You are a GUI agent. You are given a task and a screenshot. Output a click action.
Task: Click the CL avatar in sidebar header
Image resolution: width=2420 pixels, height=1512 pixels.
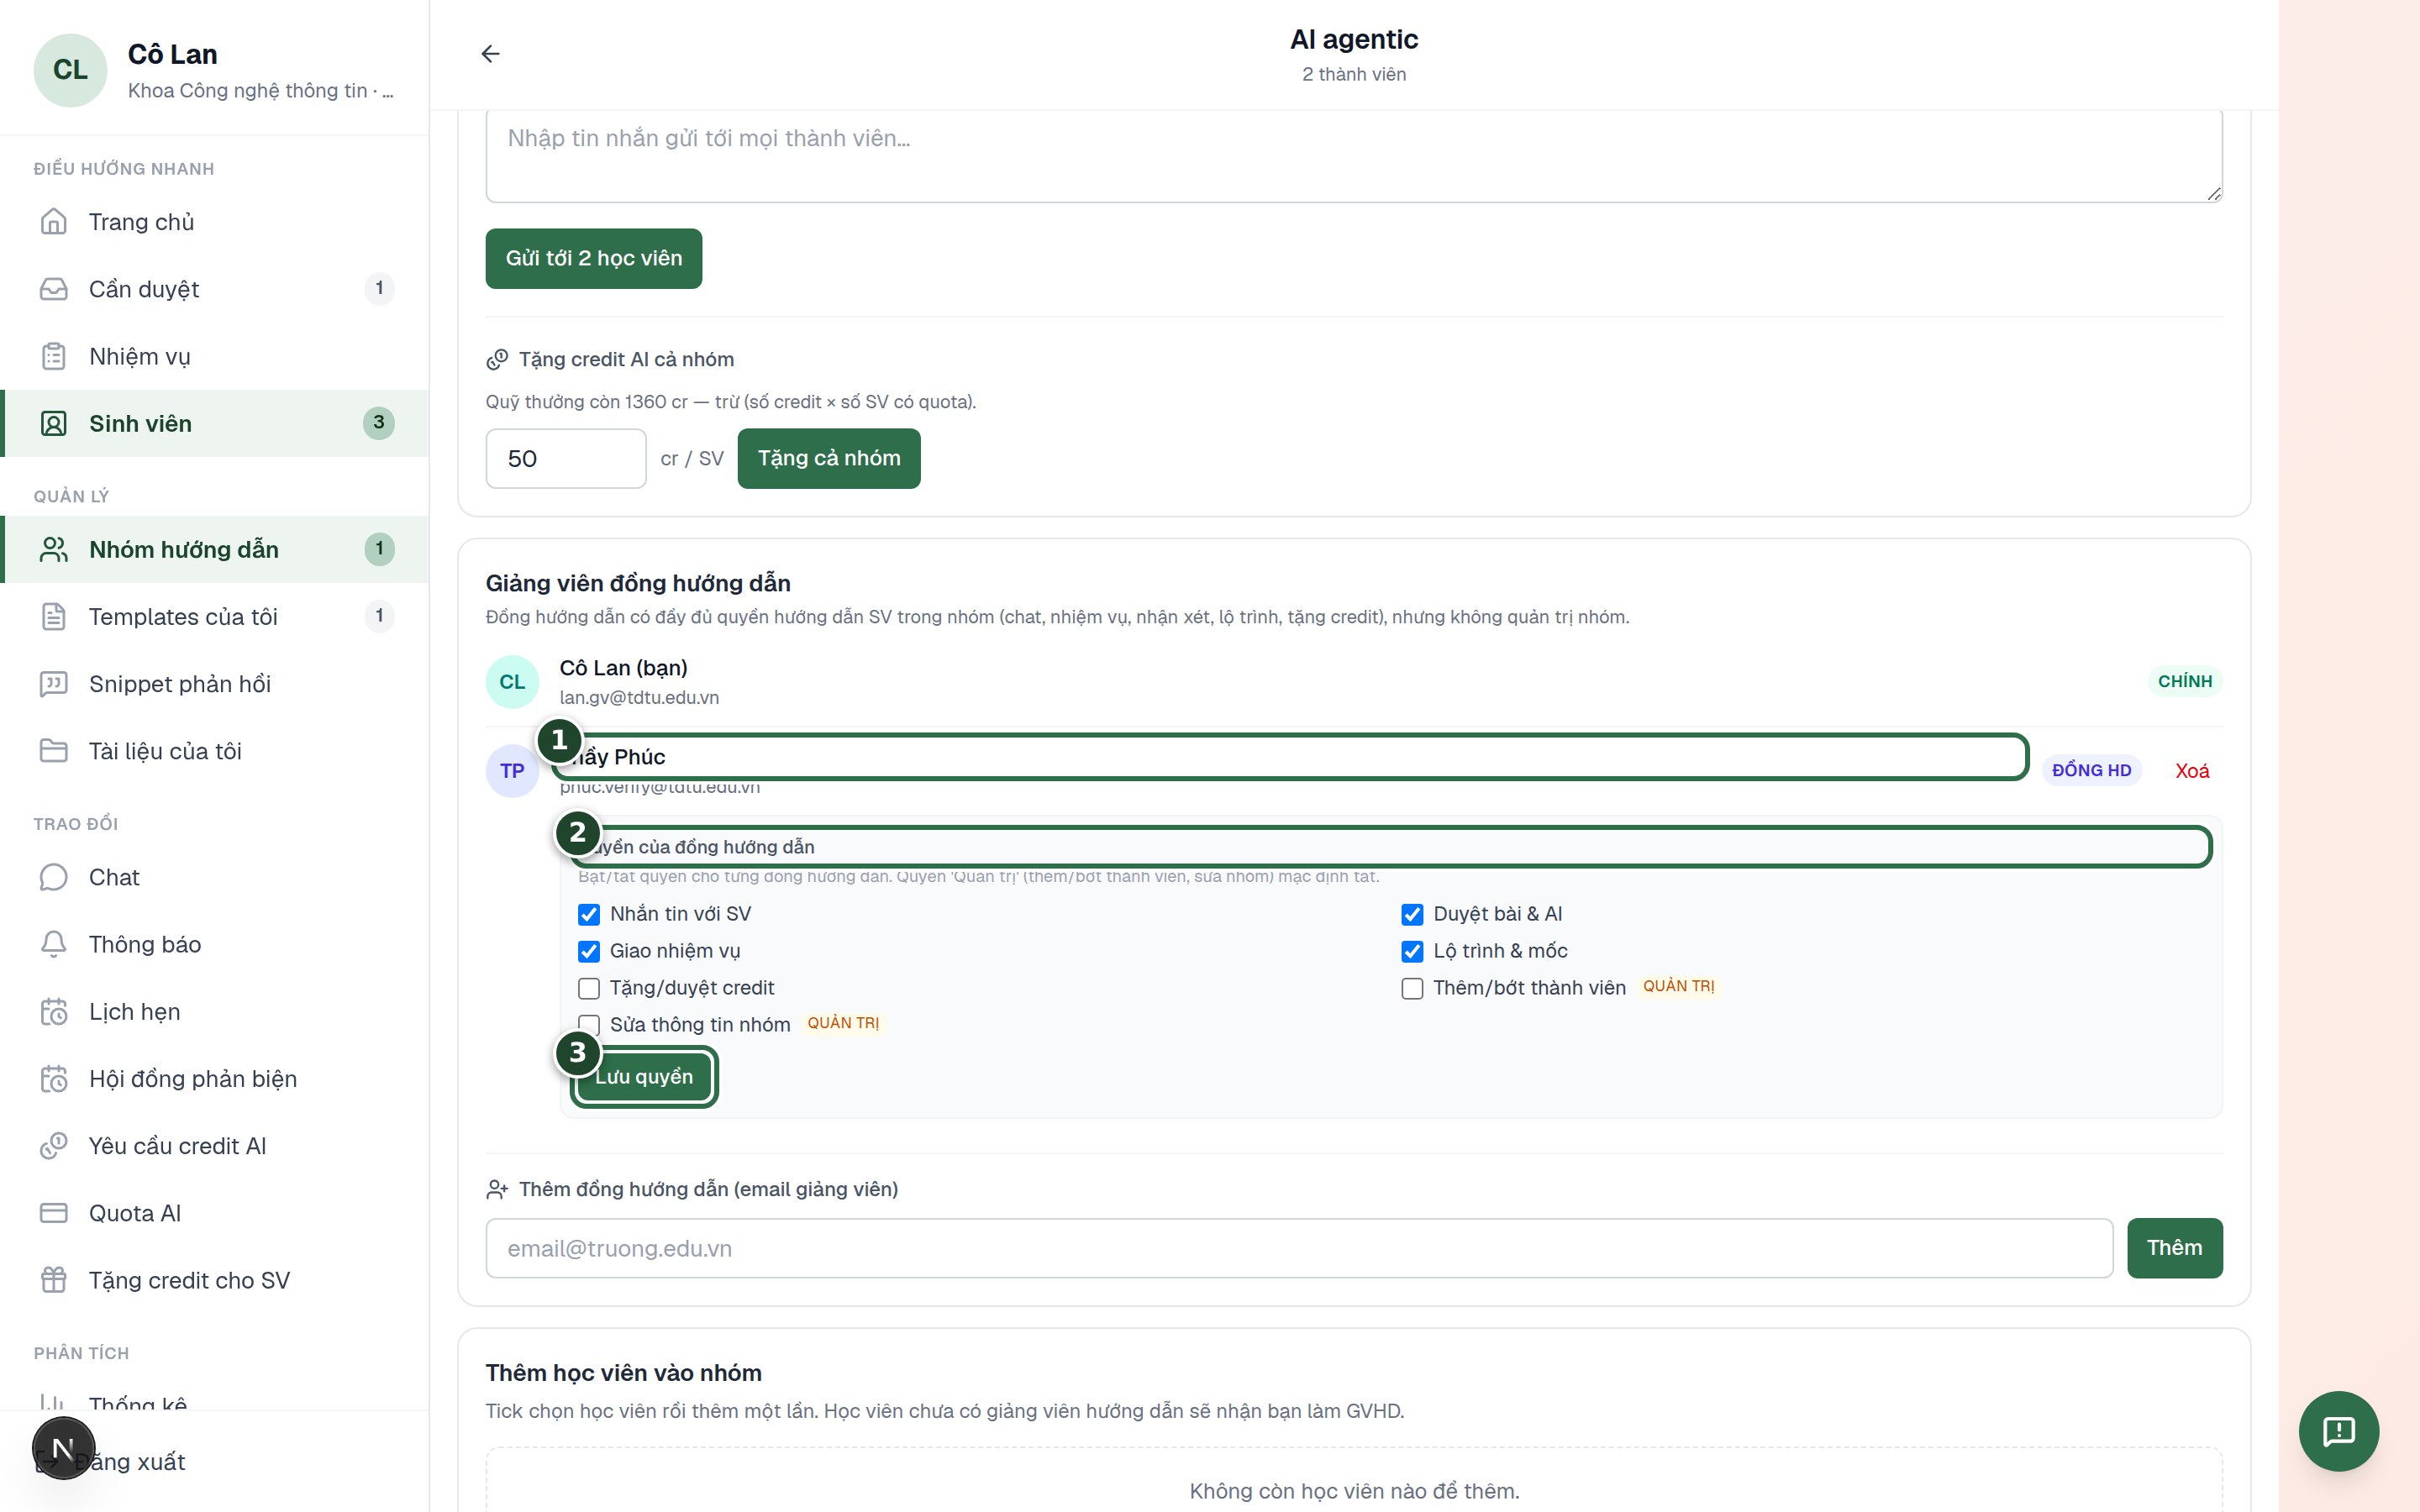coord(70,70)
